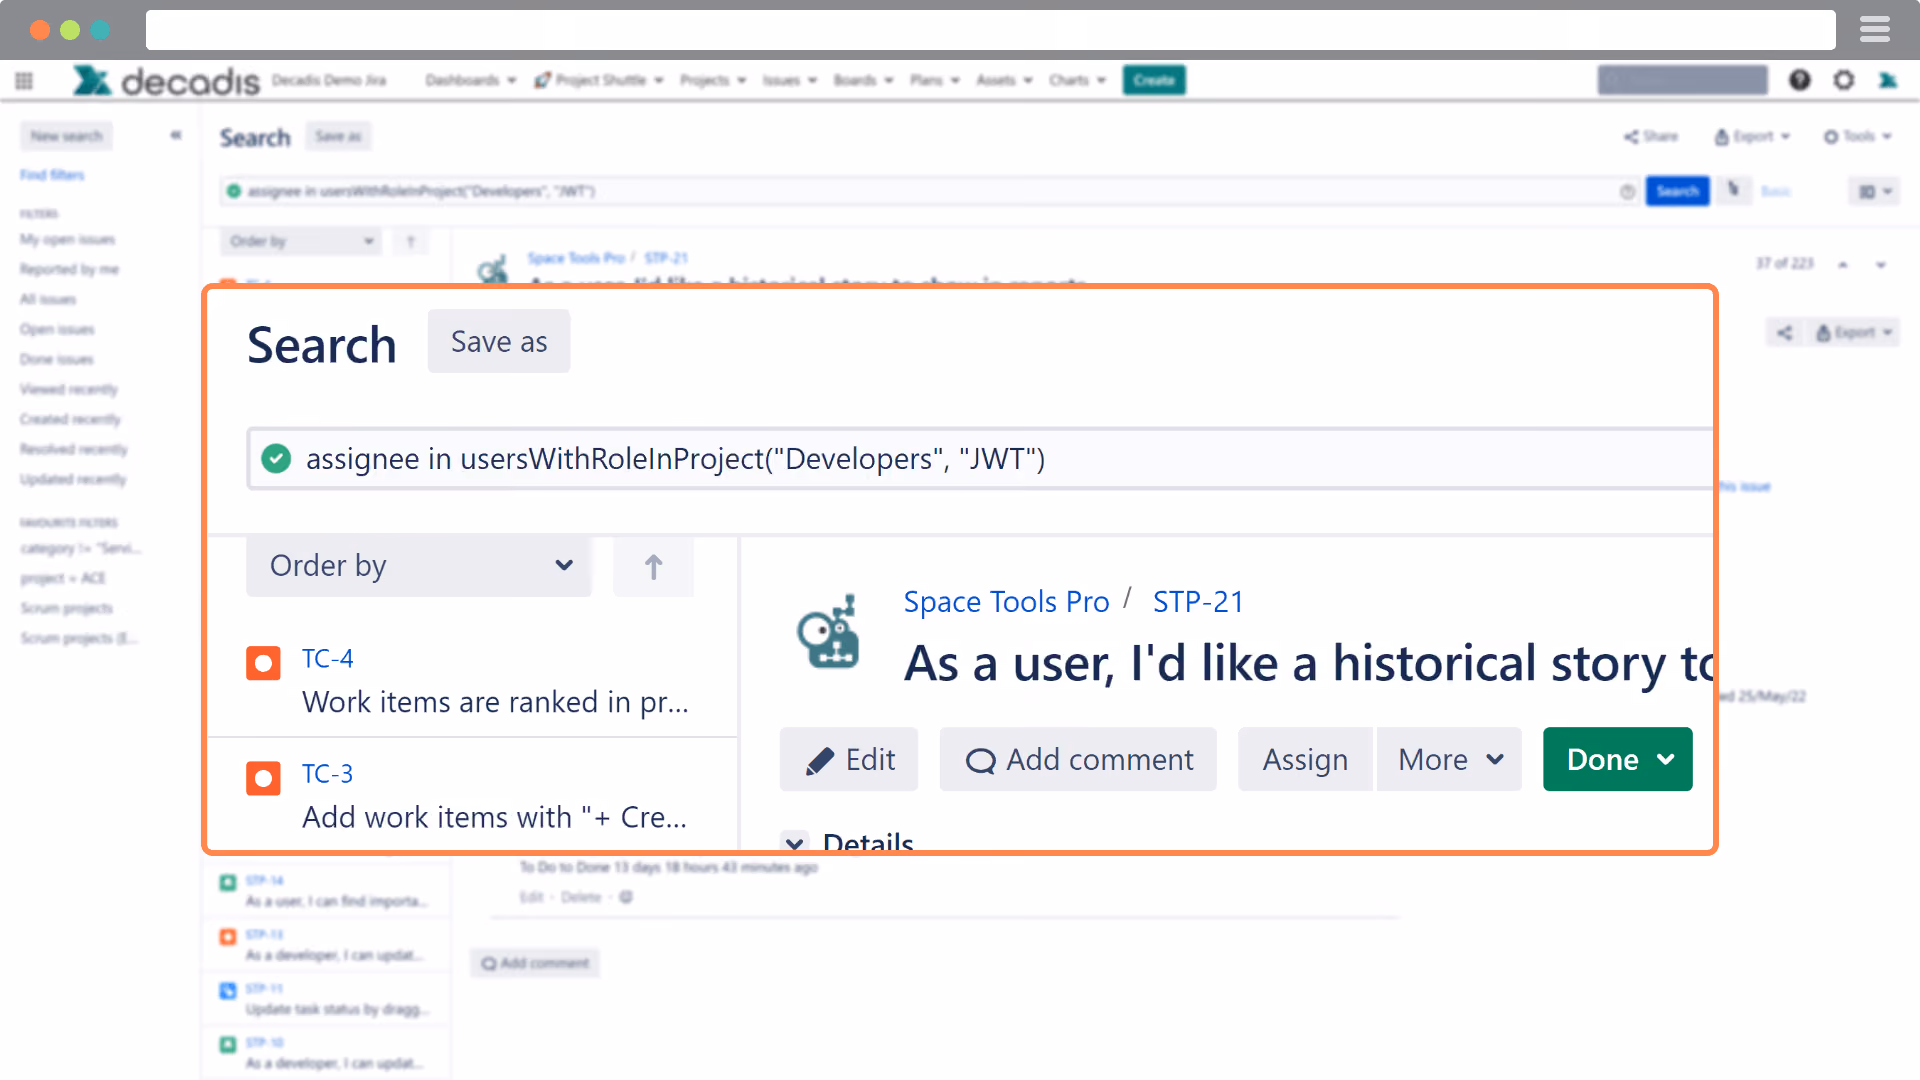The width and height of the screenshot is (1920, 1080).
Task: Open the Export dropdown in the search header
Action: [1752, 136]
